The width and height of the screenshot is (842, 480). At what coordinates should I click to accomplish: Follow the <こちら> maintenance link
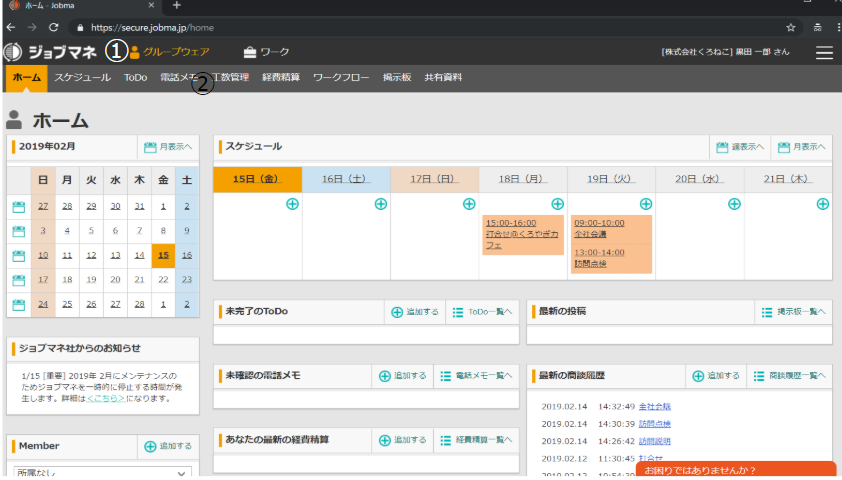106,398
